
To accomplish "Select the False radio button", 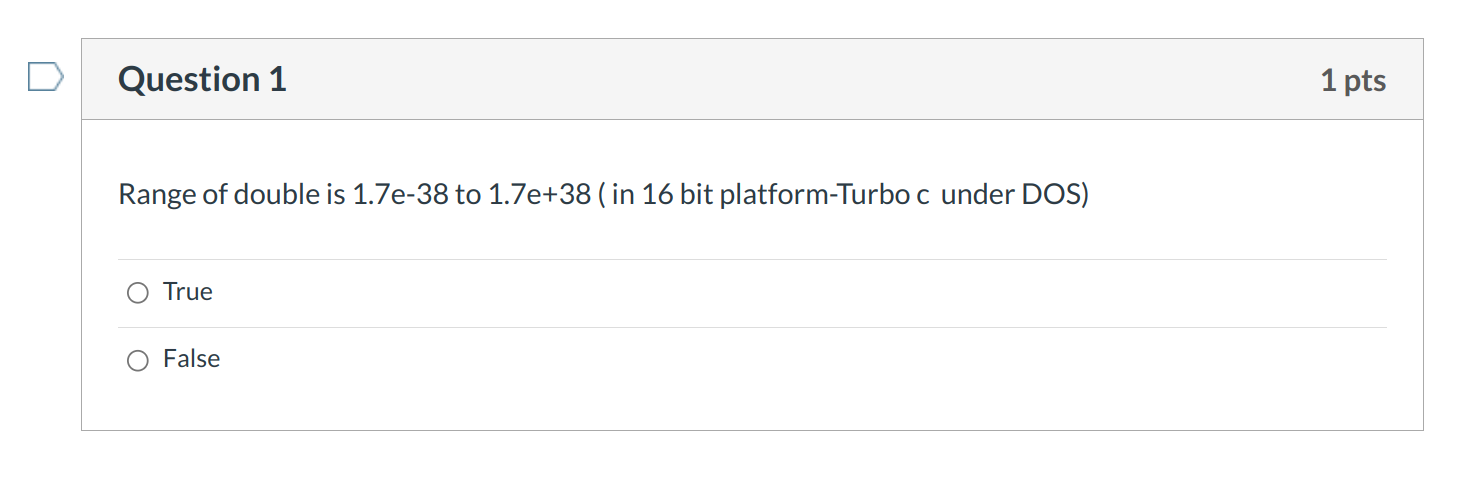I will (x=137, y=360).
